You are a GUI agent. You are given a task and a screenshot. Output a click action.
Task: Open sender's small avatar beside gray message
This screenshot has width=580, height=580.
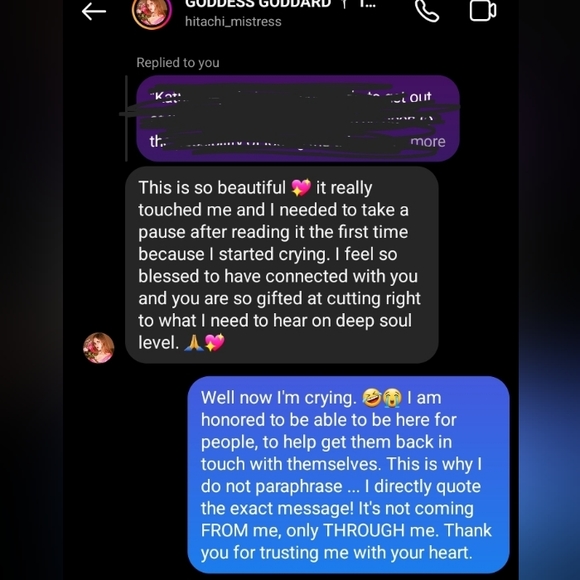98,348
